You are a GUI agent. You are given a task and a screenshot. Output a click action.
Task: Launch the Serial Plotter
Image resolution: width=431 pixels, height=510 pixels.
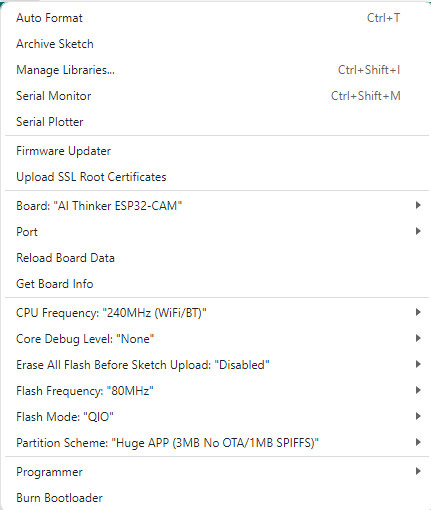[217, 122]
